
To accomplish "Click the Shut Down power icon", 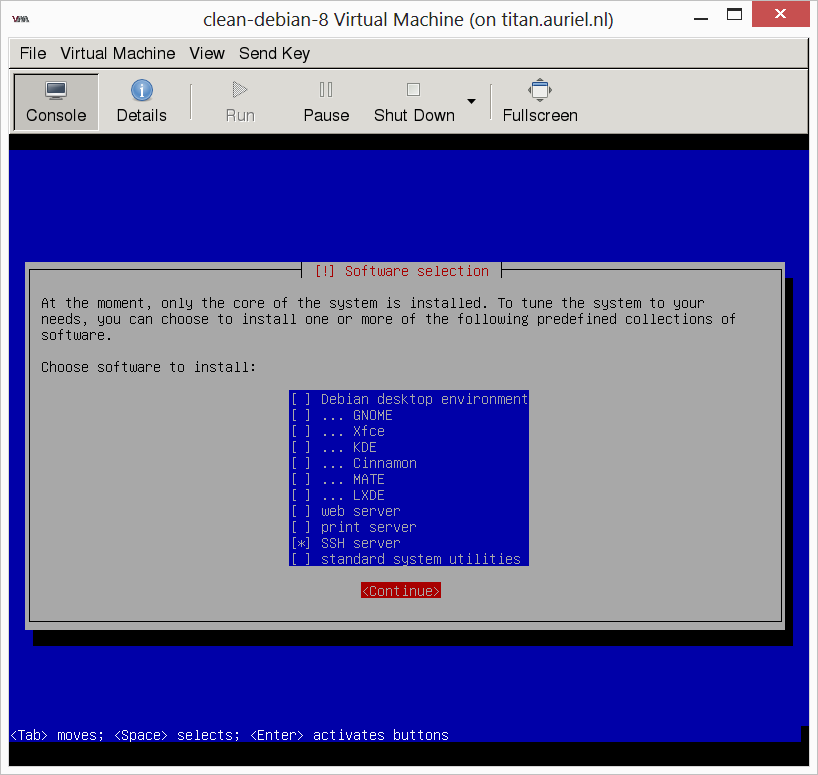I will (413, 91).
